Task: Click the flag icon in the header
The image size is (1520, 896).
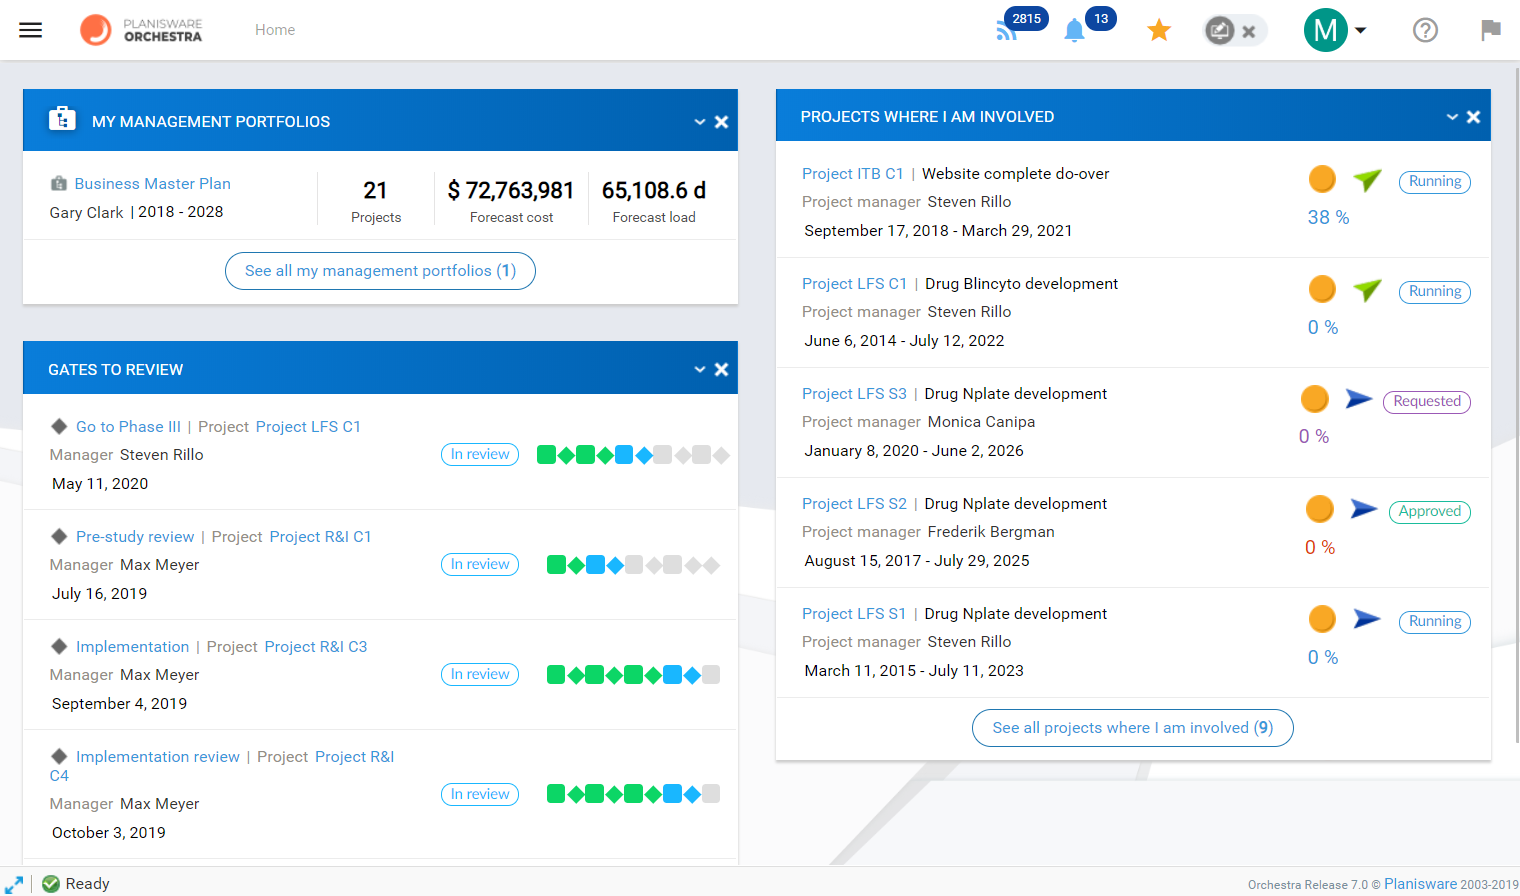Action: (1491, 30)
